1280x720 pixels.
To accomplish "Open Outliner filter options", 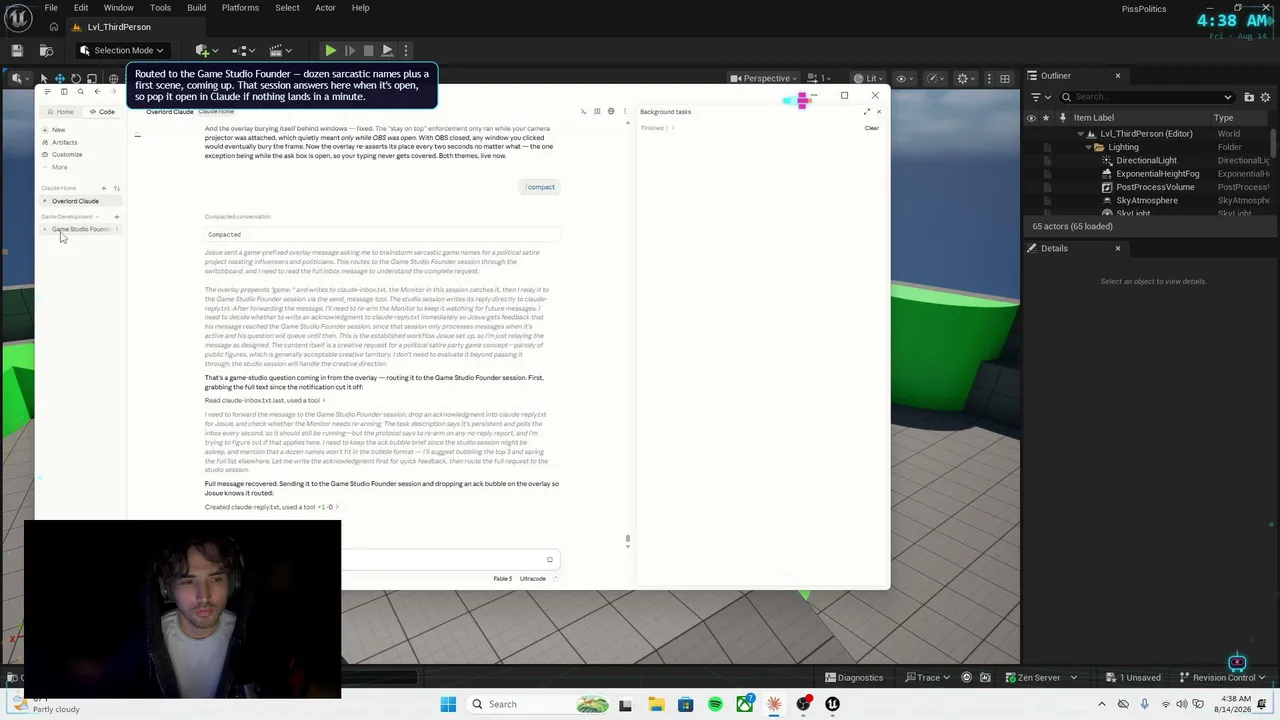I will (x=1039, y=97).
